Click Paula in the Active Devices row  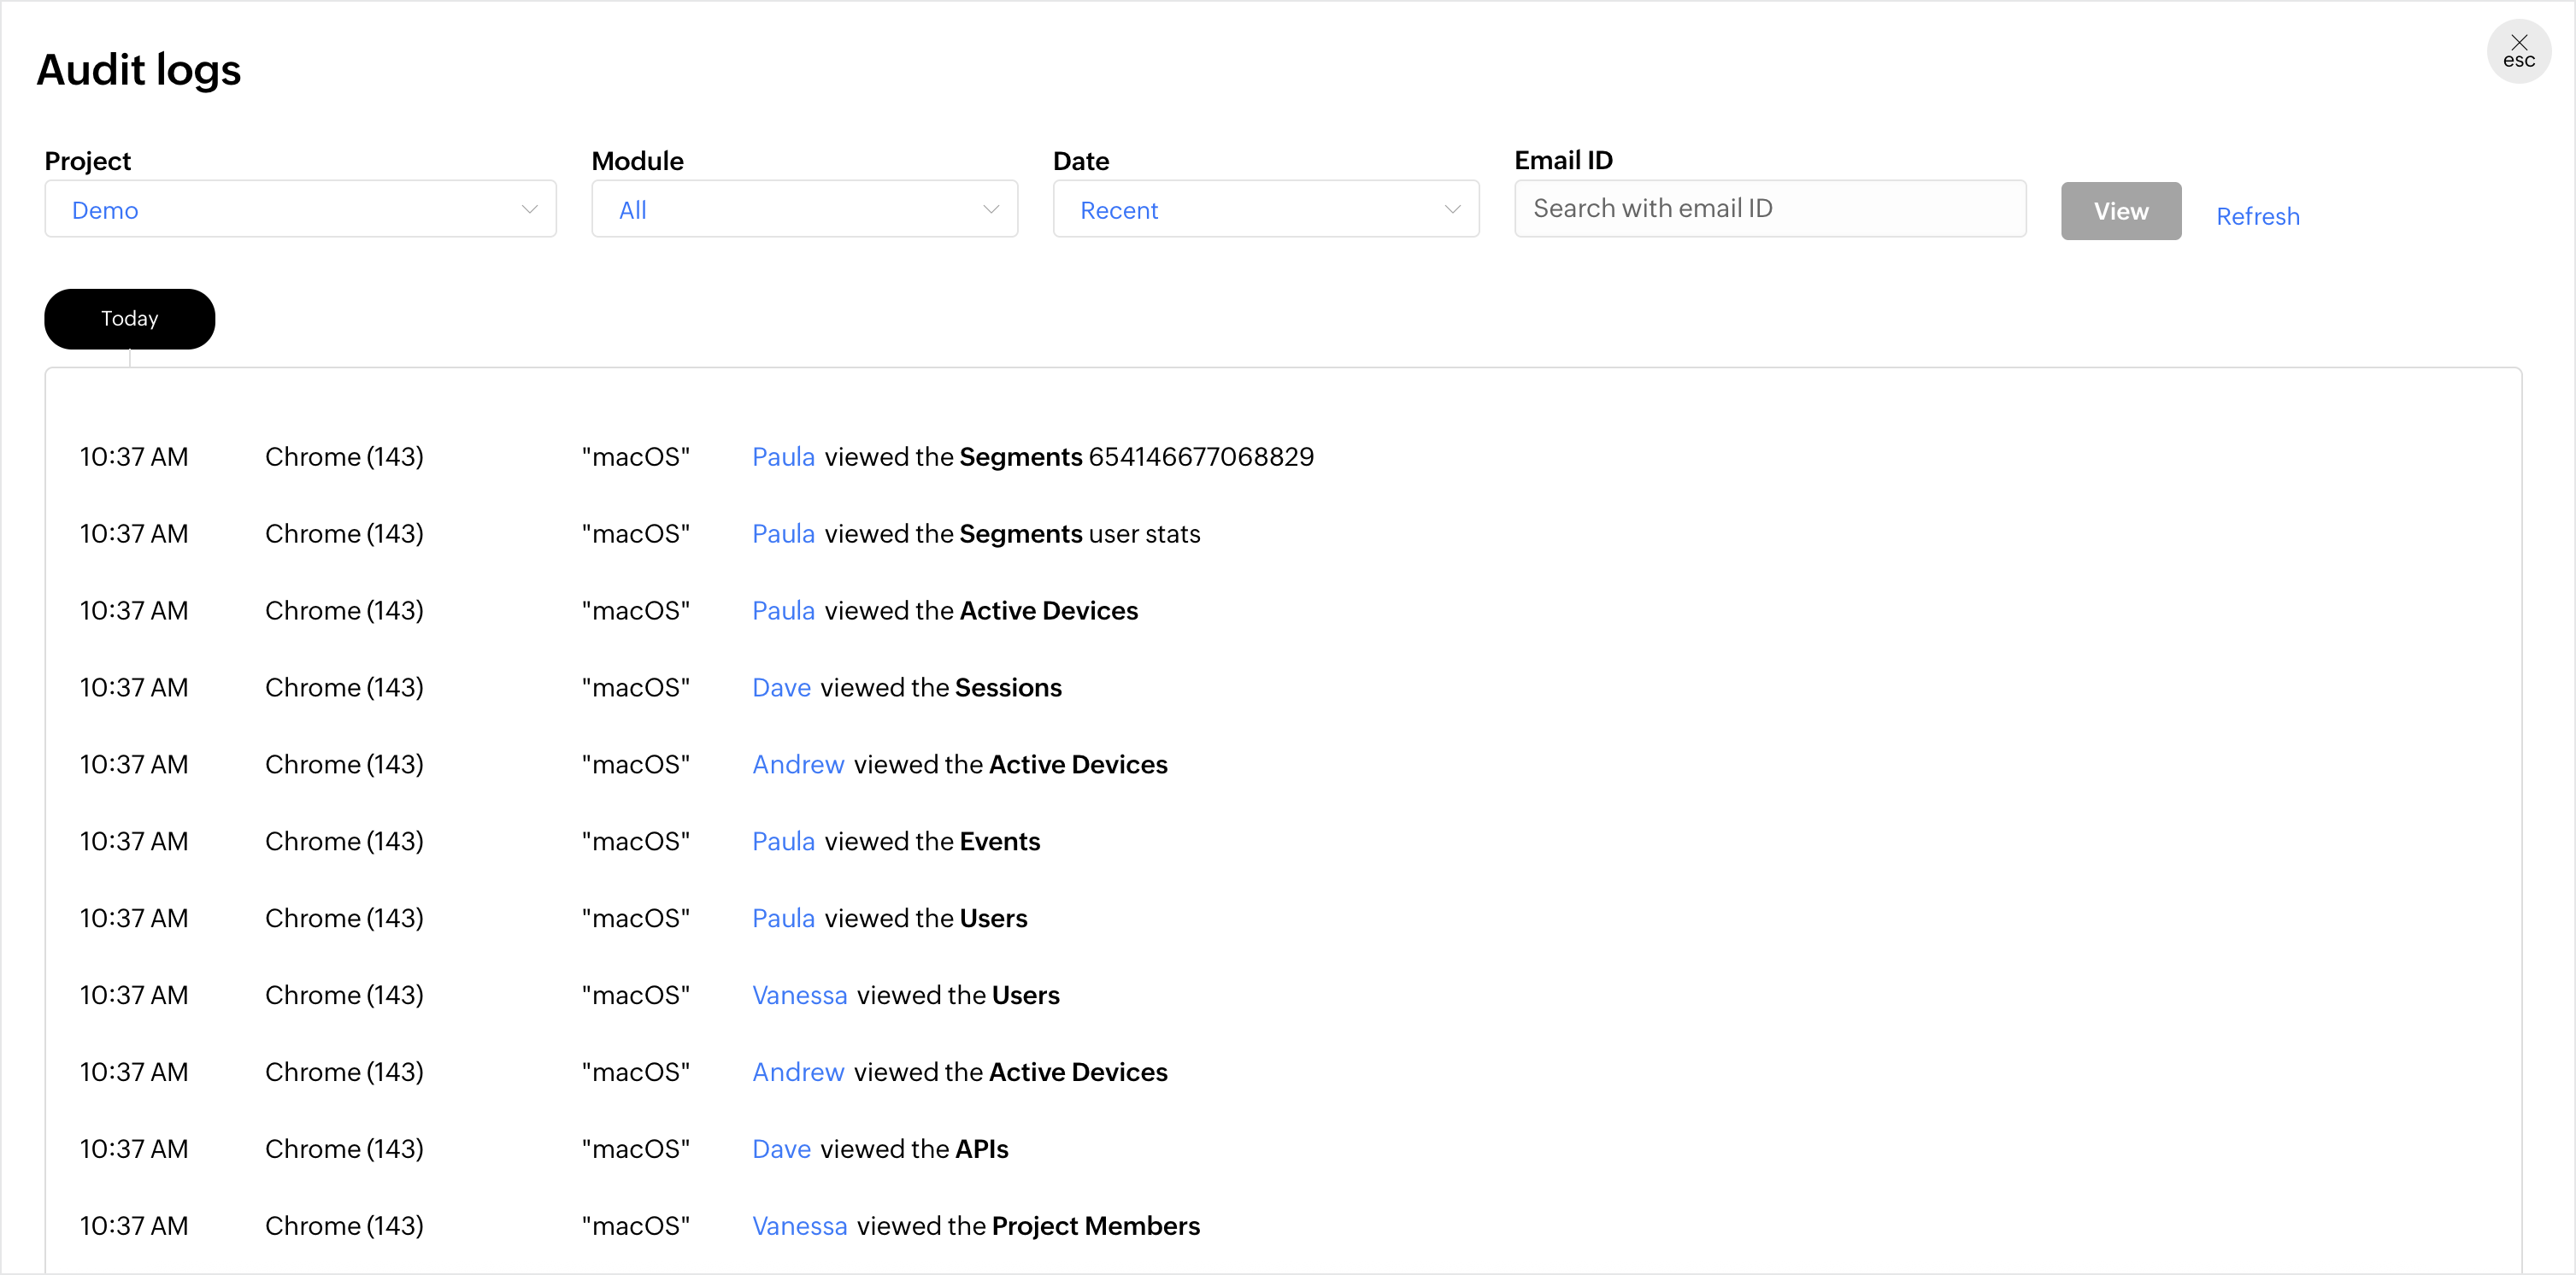point(782,611)
